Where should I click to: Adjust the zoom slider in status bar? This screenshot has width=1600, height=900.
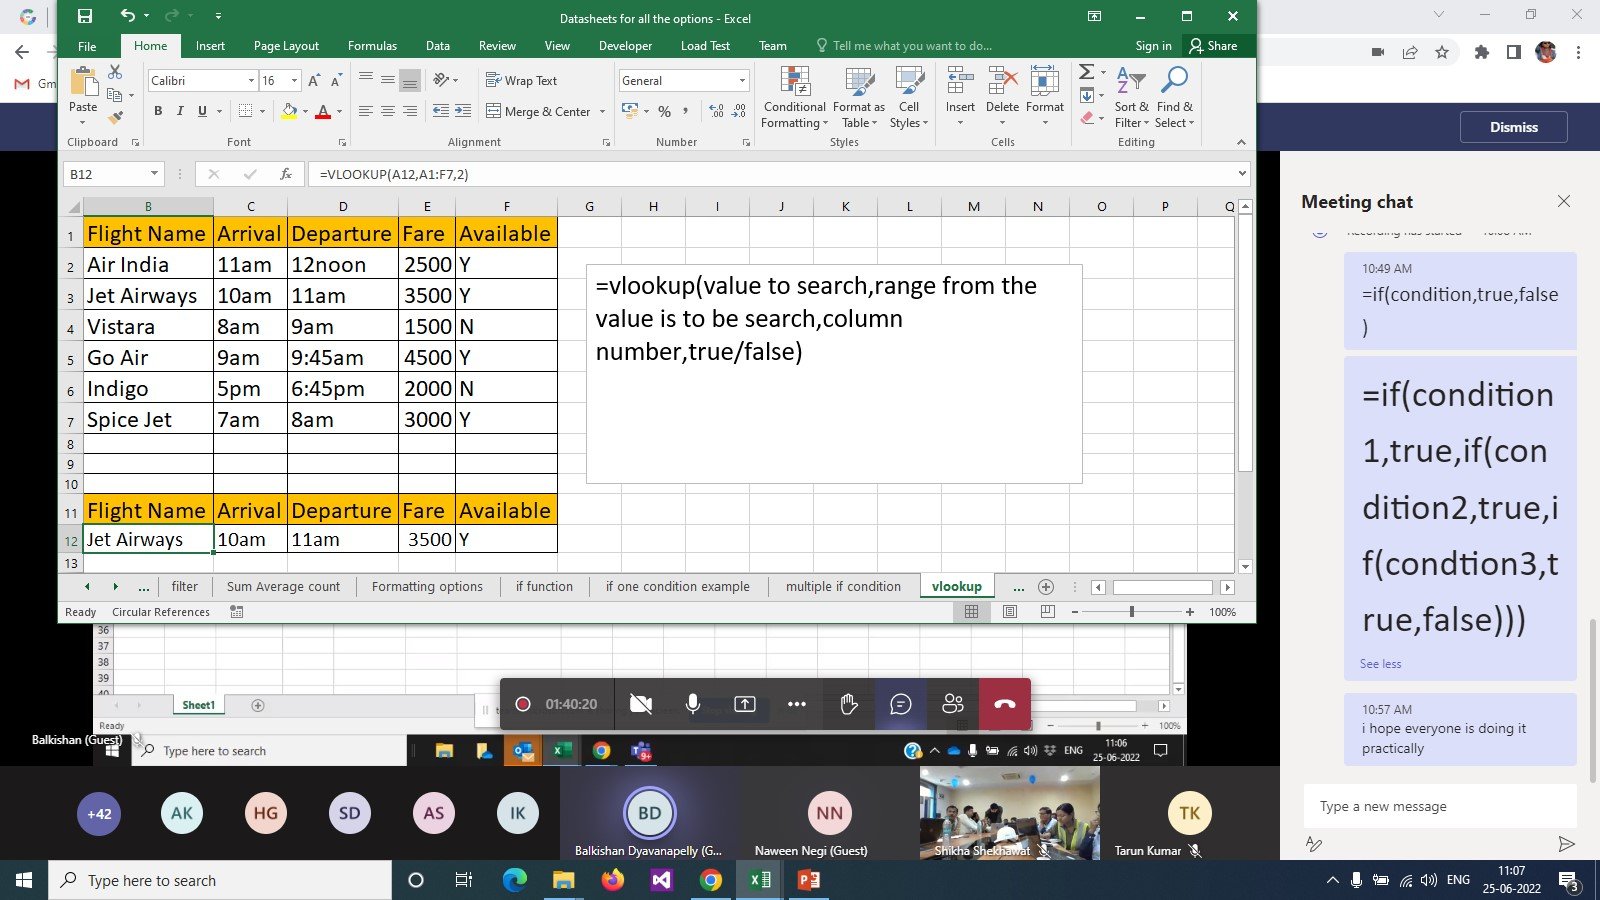pyautogui.click(x=1132, y=612)
